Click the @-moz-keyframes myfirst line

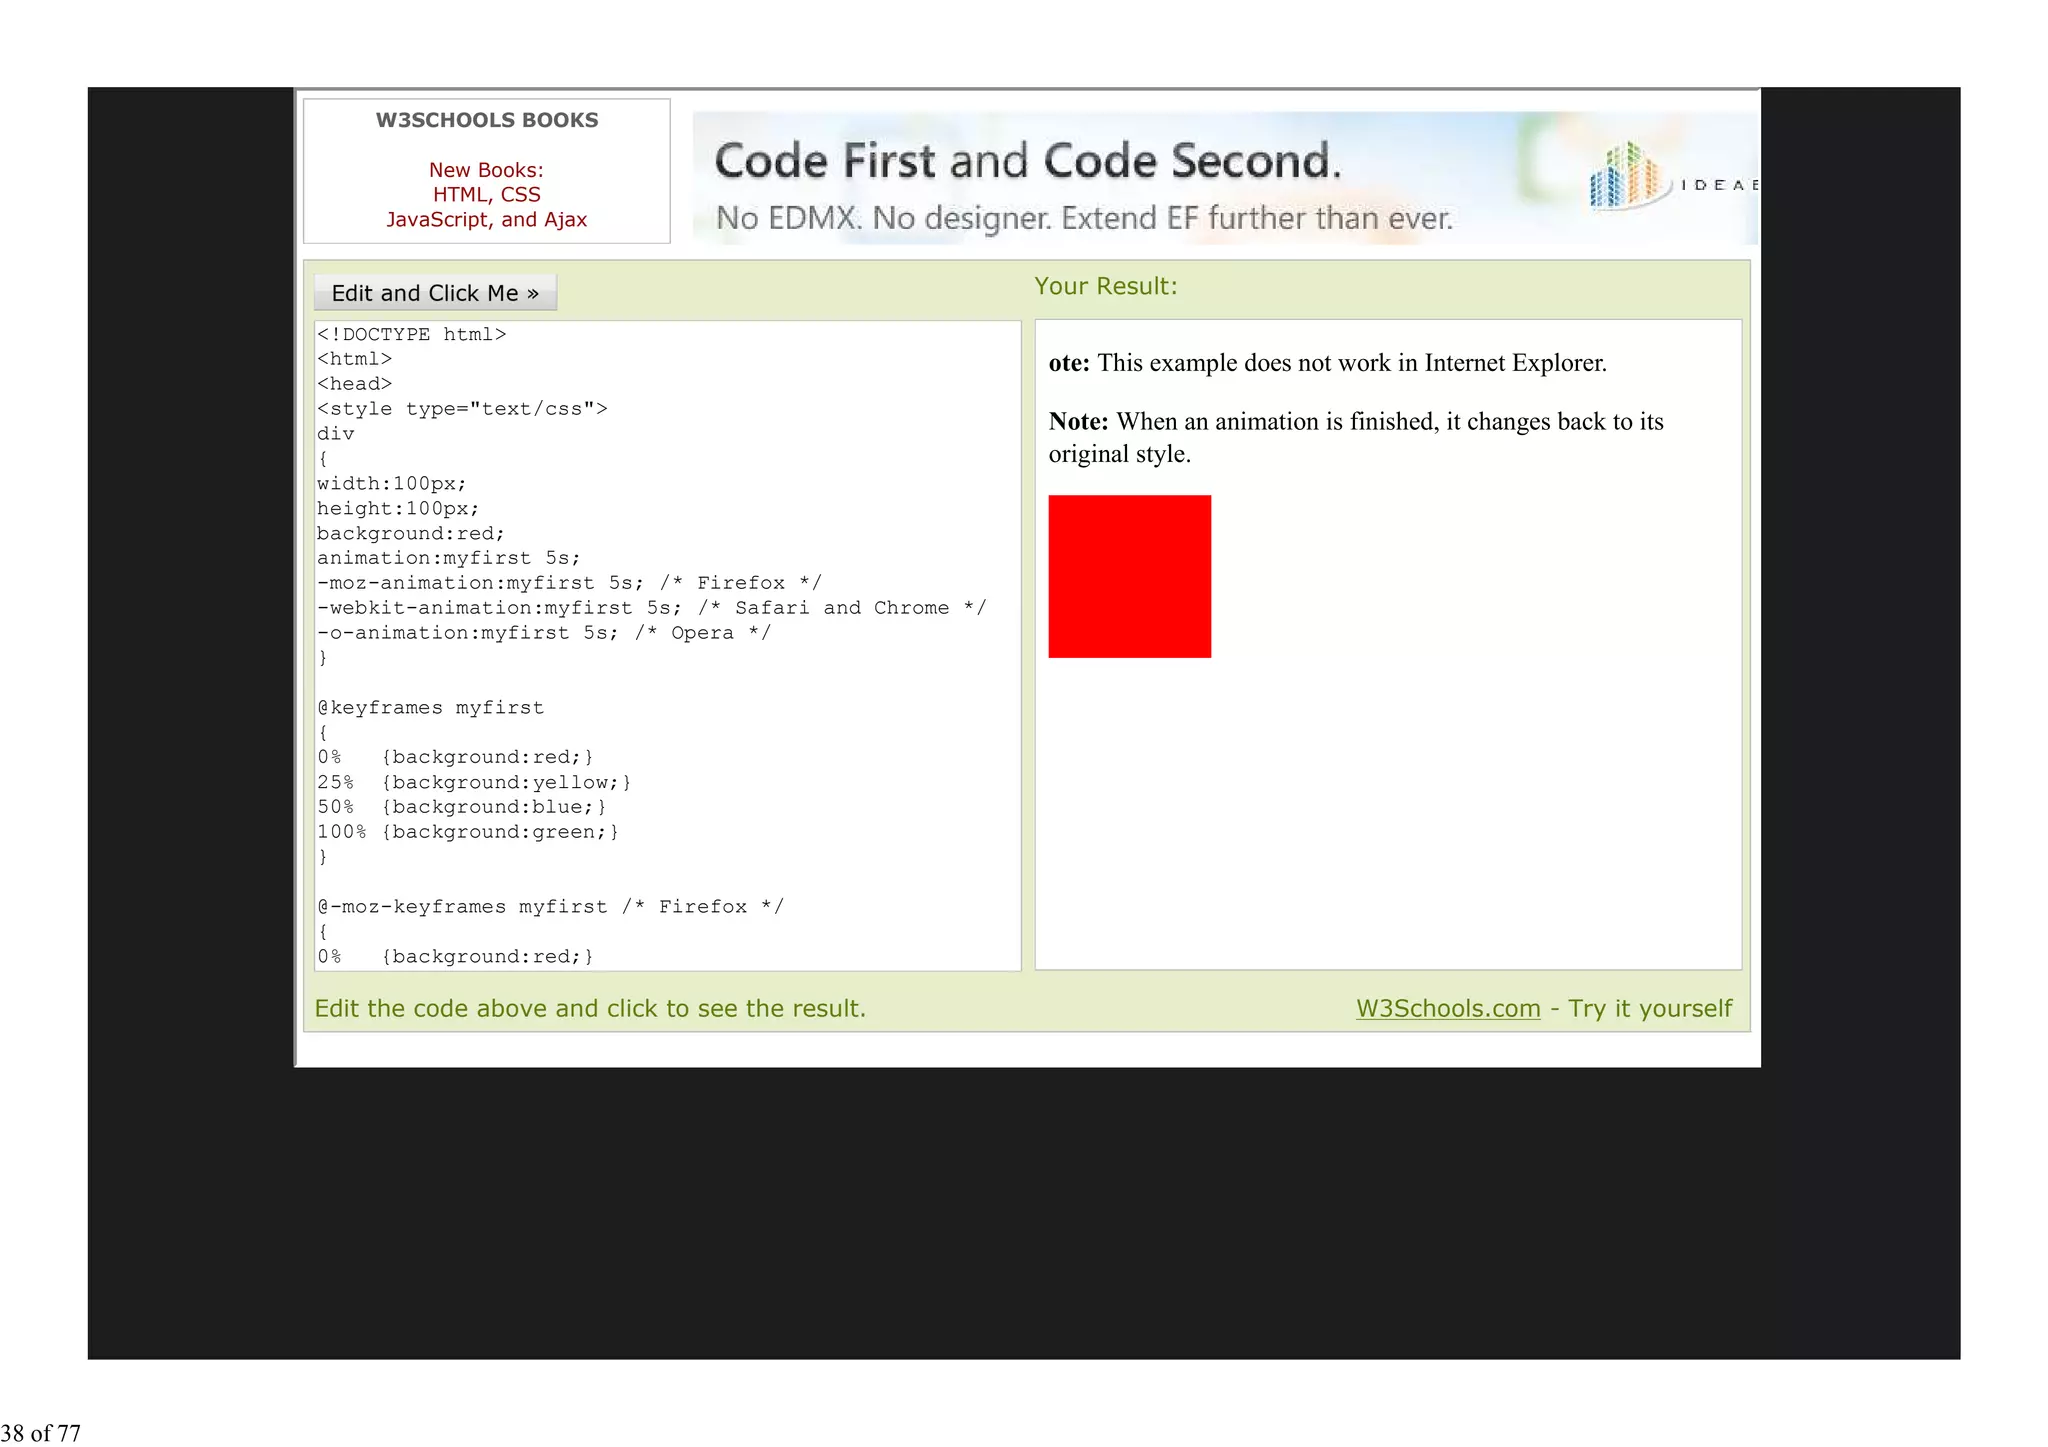coord(550,907)
